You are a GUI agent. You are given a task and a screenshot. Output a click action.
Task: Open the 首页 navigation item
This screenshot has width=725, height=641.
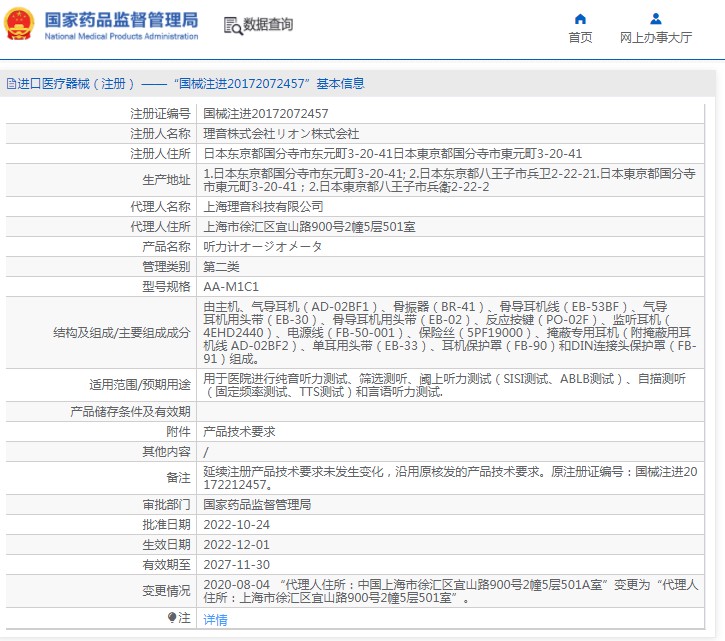580,38
